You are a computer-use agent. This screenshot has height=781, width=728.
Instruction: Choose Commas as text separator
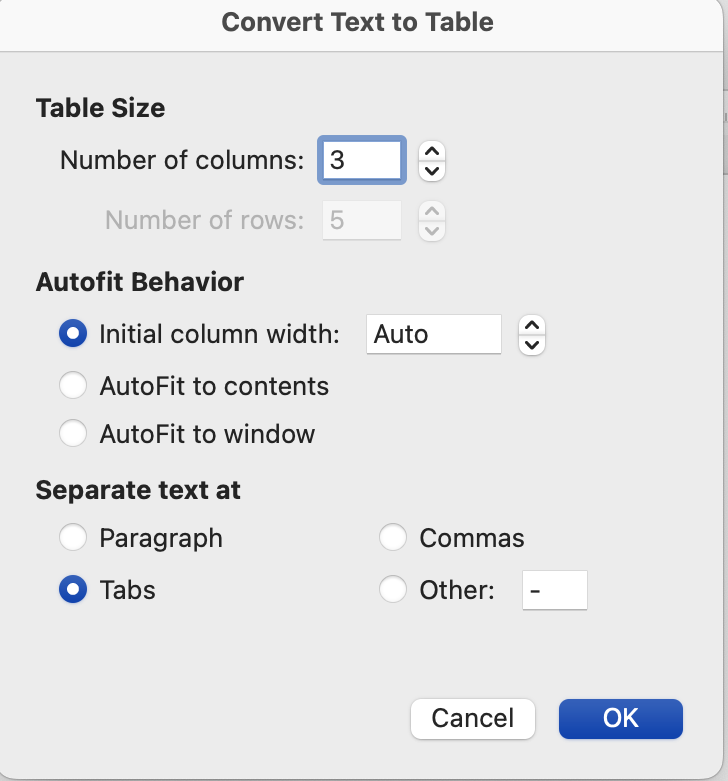393,537
